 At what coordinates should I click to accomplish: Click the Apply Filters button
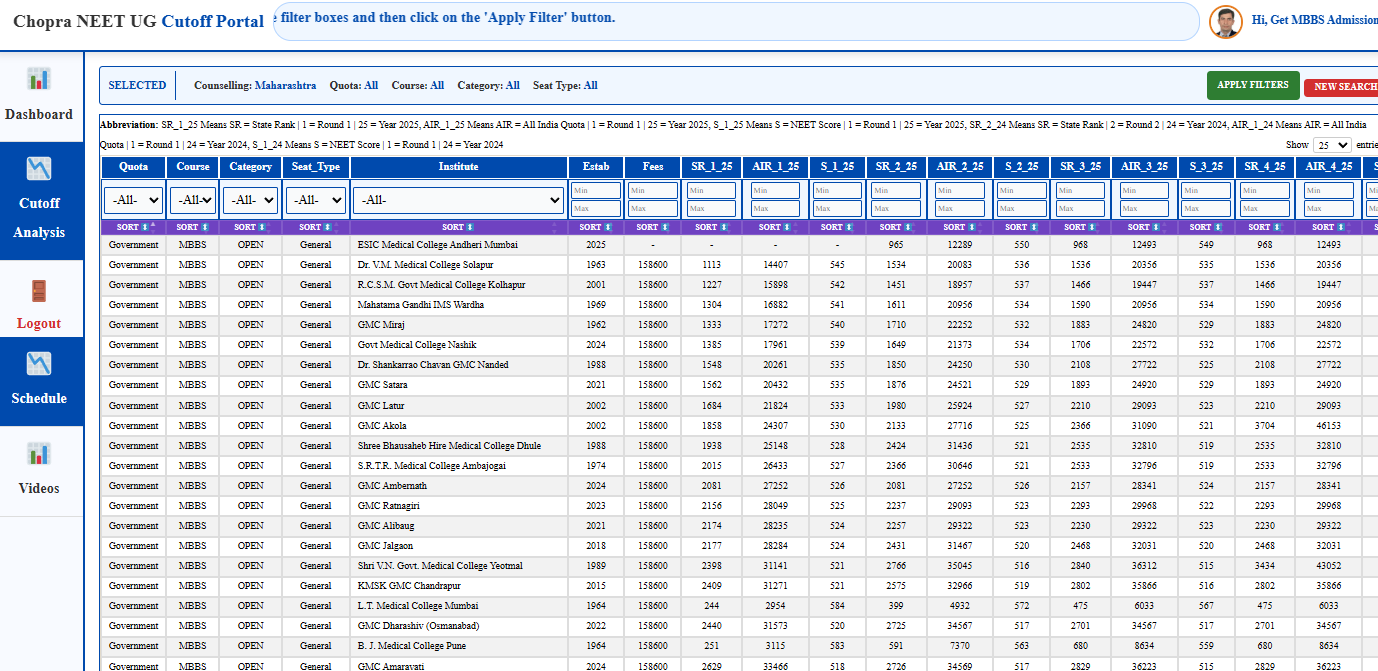pos(1252,86)
